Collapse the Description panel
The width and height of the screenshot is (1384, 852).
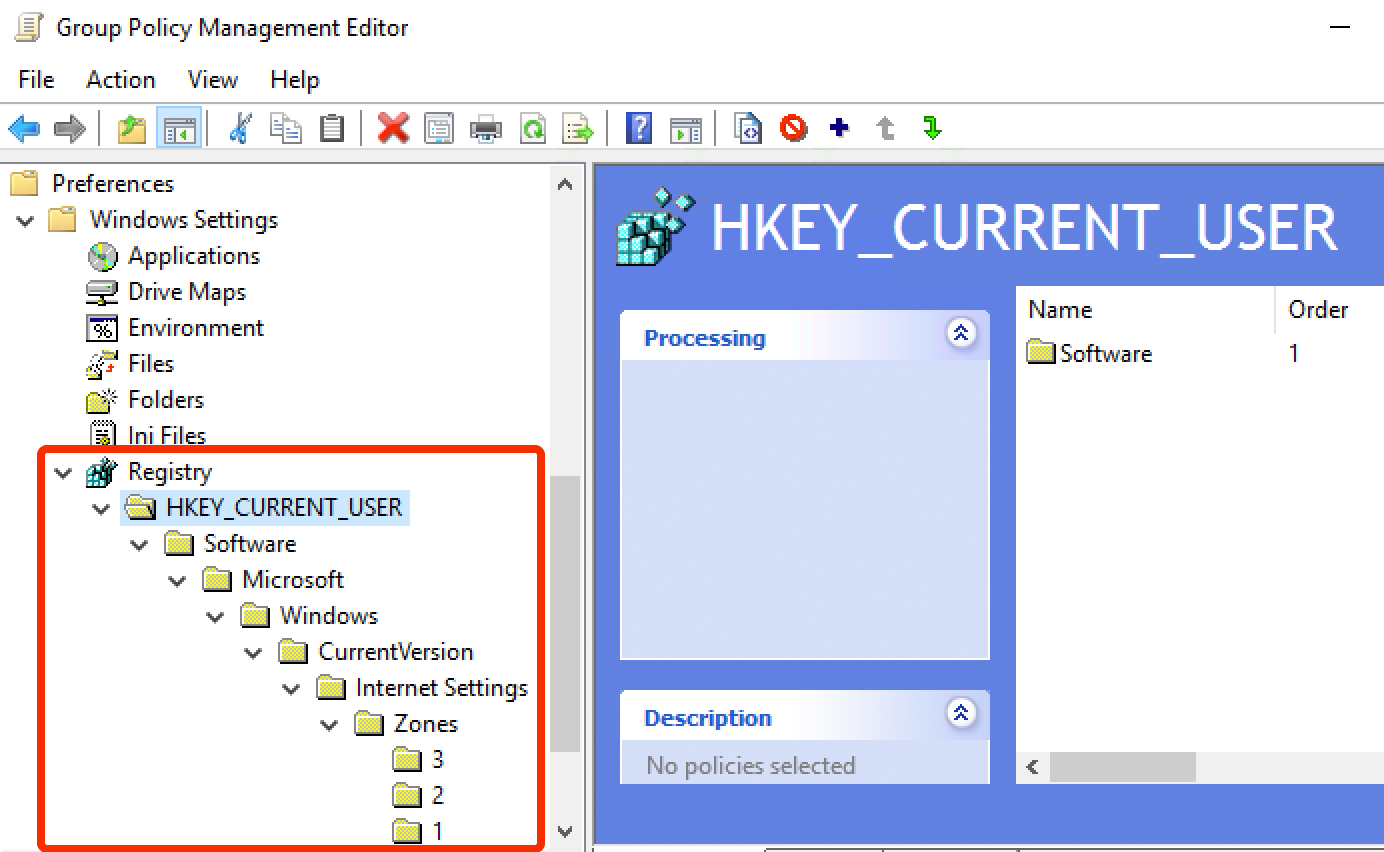click(961, 713)
